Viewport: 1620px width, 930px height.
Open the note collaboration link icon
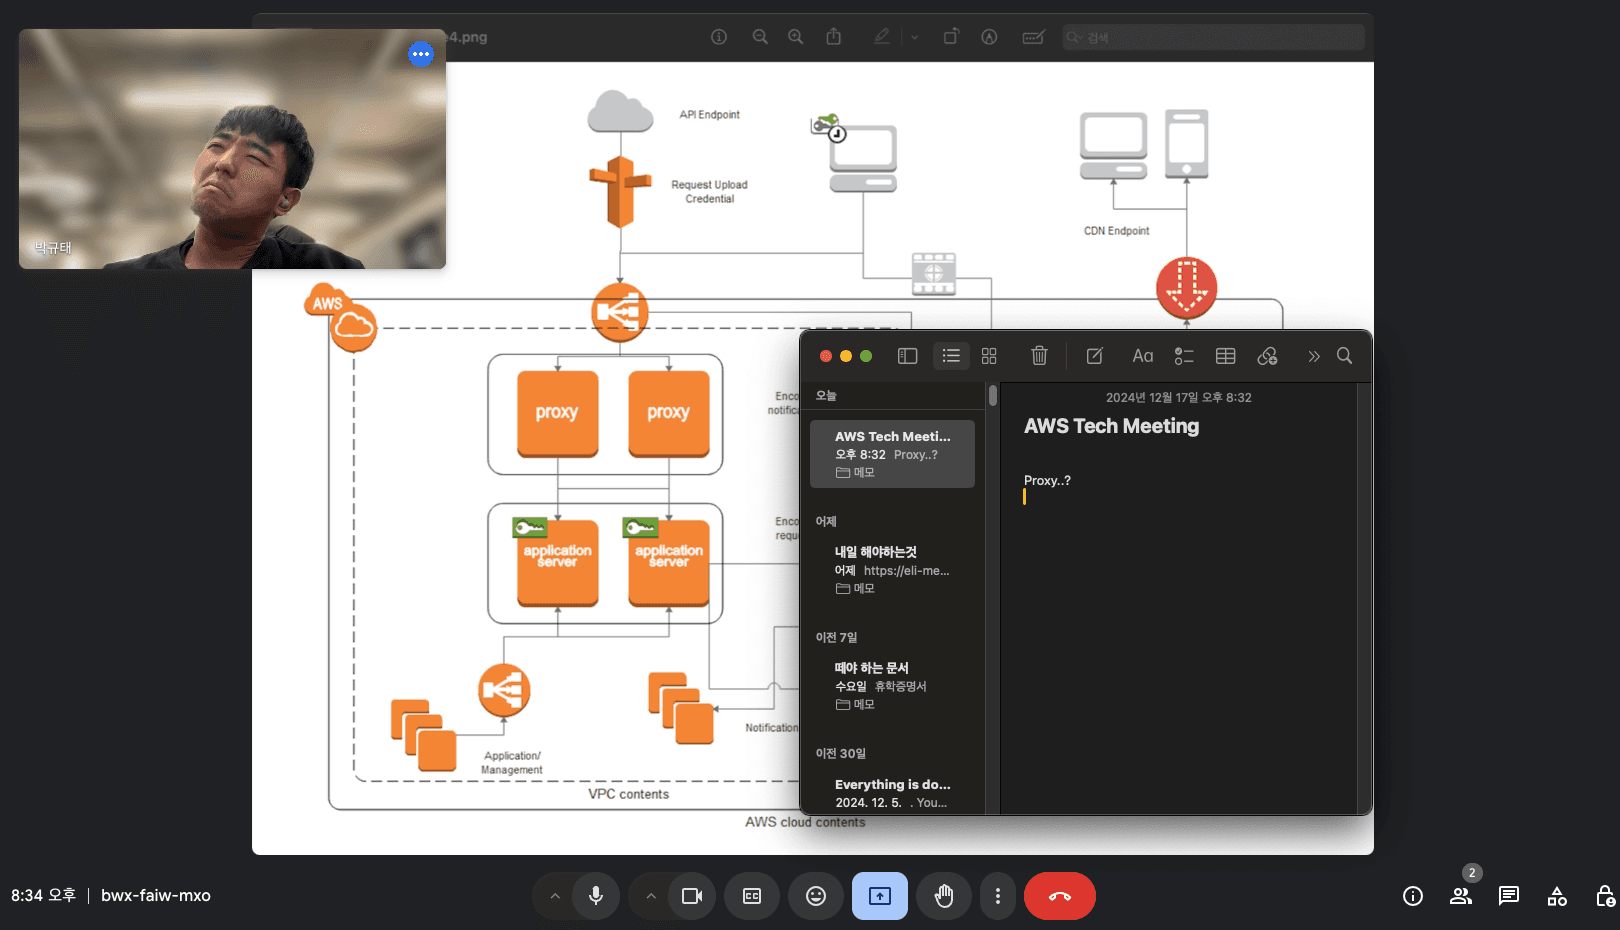click(1268, 356)
